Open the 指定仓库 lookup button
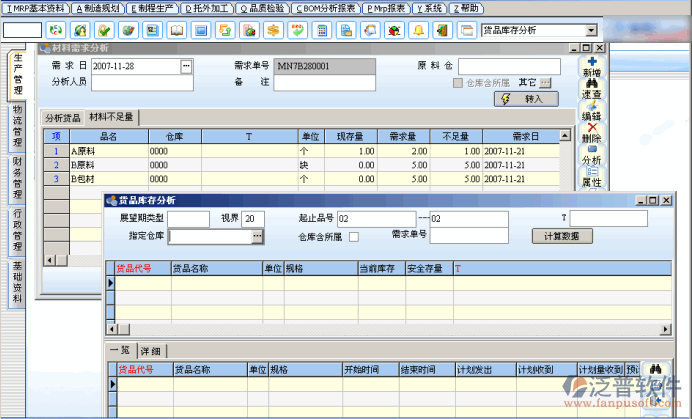This screenshot has width=692, height=419. click(x=257, y=237)
